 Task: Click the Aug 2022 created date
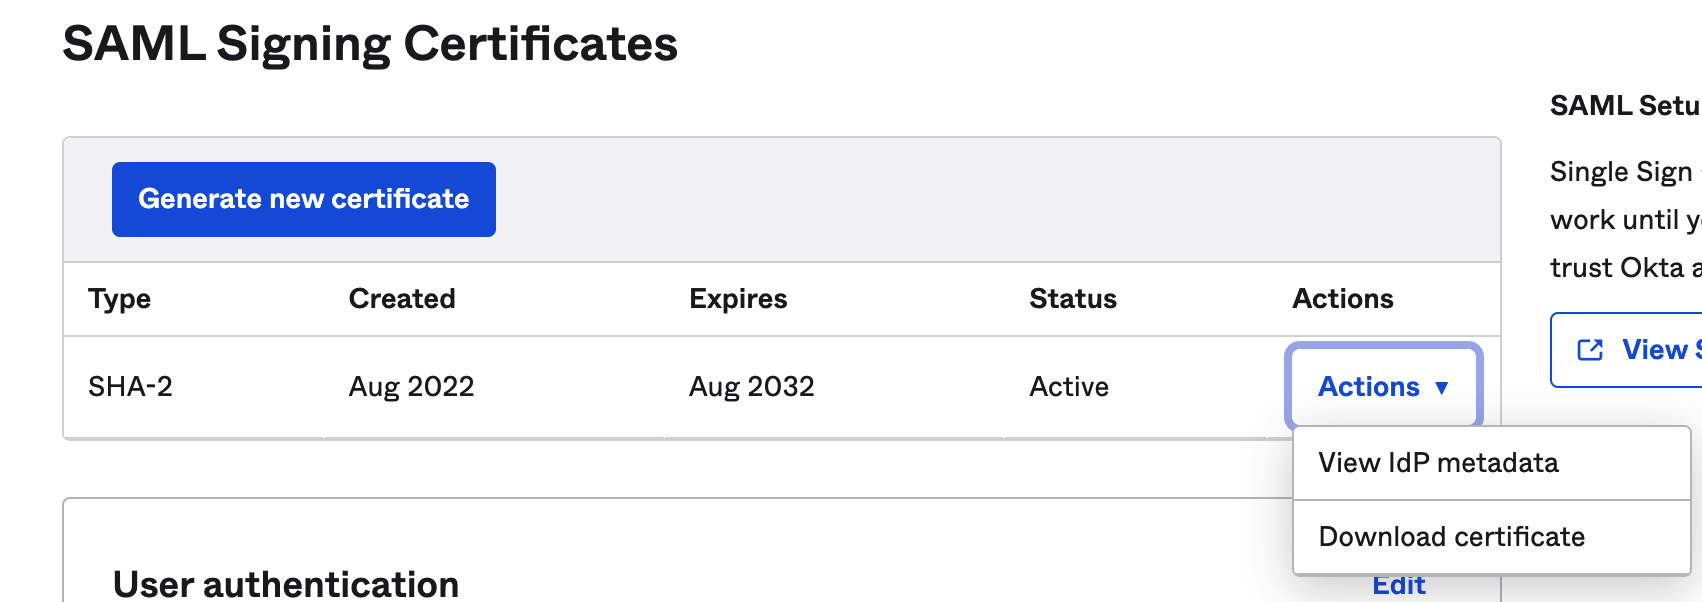point(411,387)
